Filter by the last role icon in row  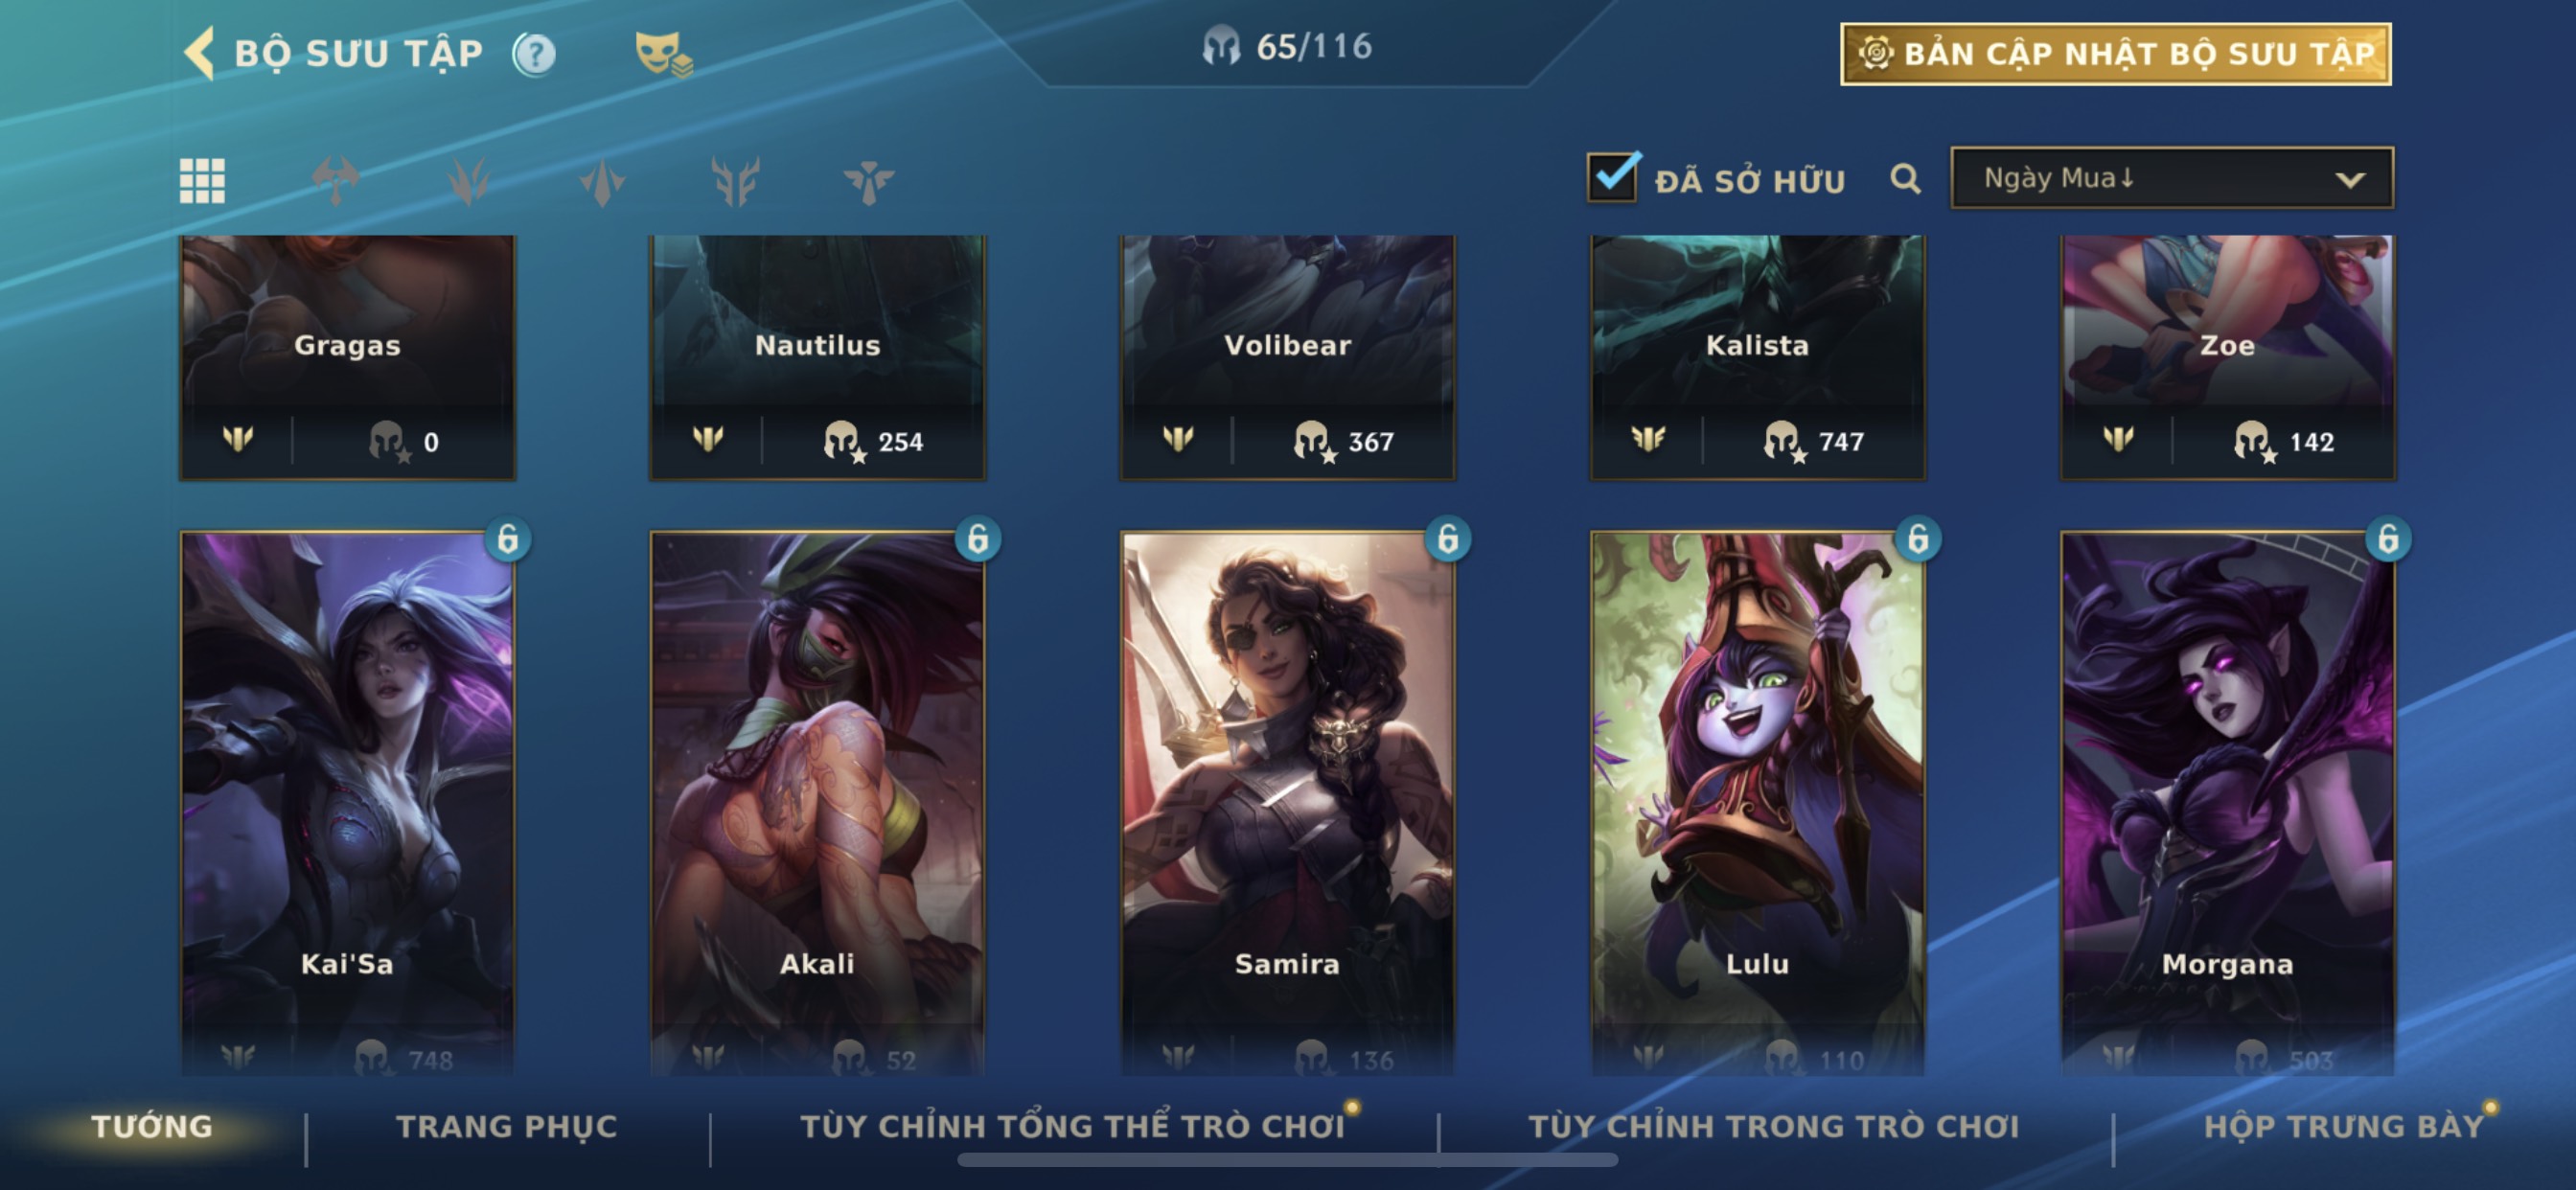868,181
